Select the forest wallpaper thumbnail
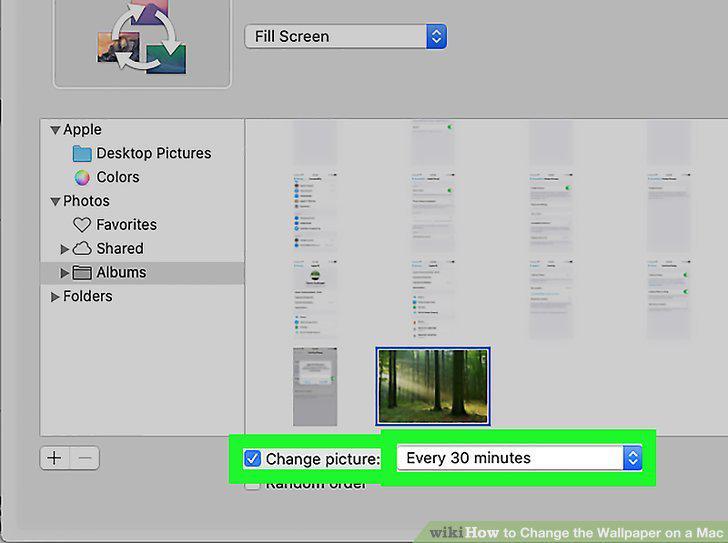 [x=433, y=386]
